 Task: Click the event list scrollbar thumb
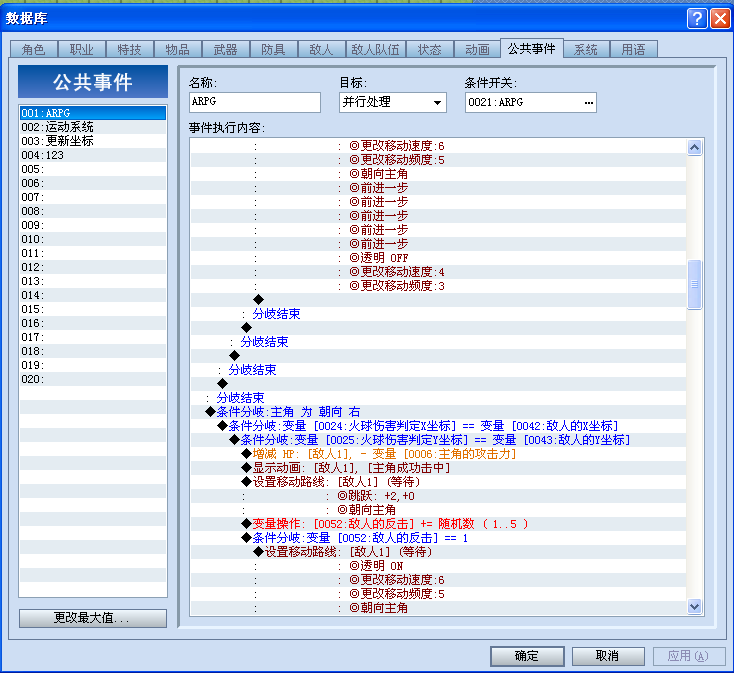coord(695,284)
